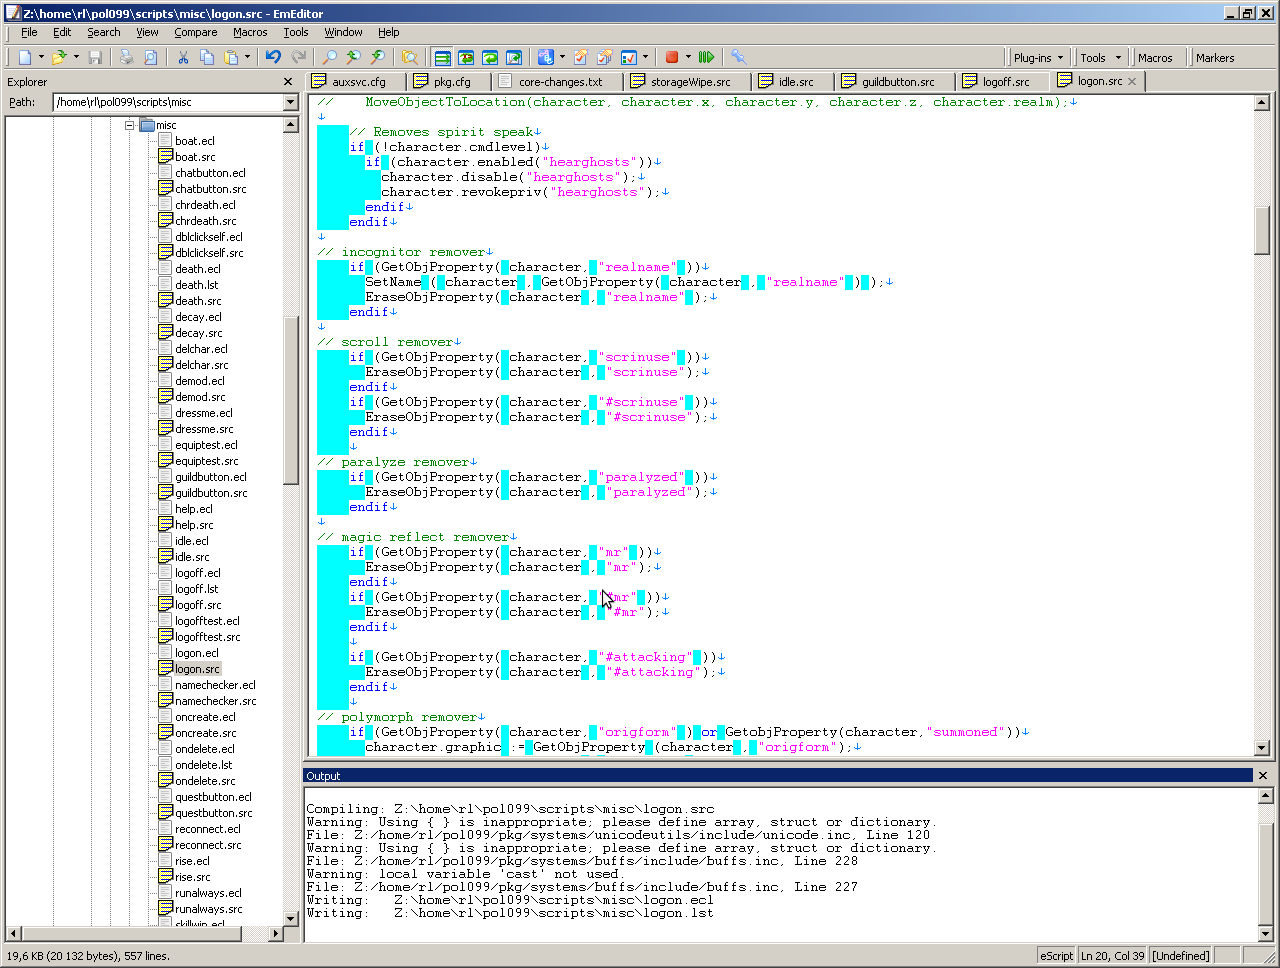Toggle the Wrap by Window button
Screen dimensions: 1280x968
click(490, 57)
